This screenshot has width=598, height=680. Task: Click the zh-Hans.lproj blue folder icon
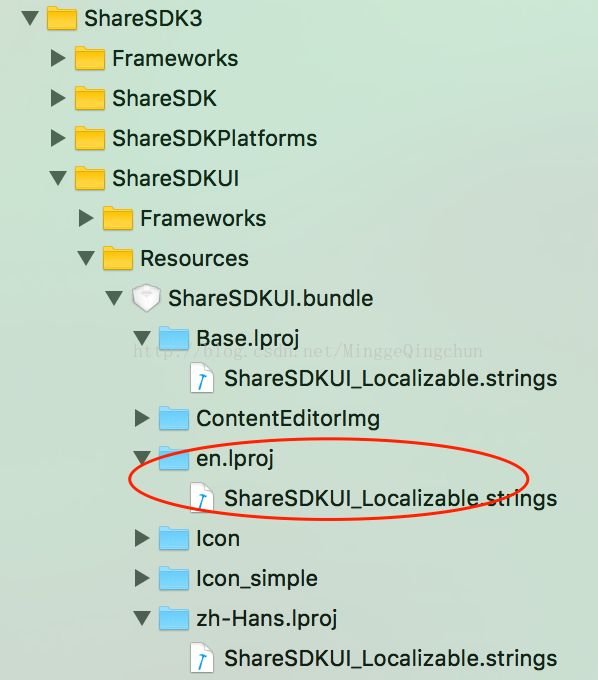coord(173,618)
